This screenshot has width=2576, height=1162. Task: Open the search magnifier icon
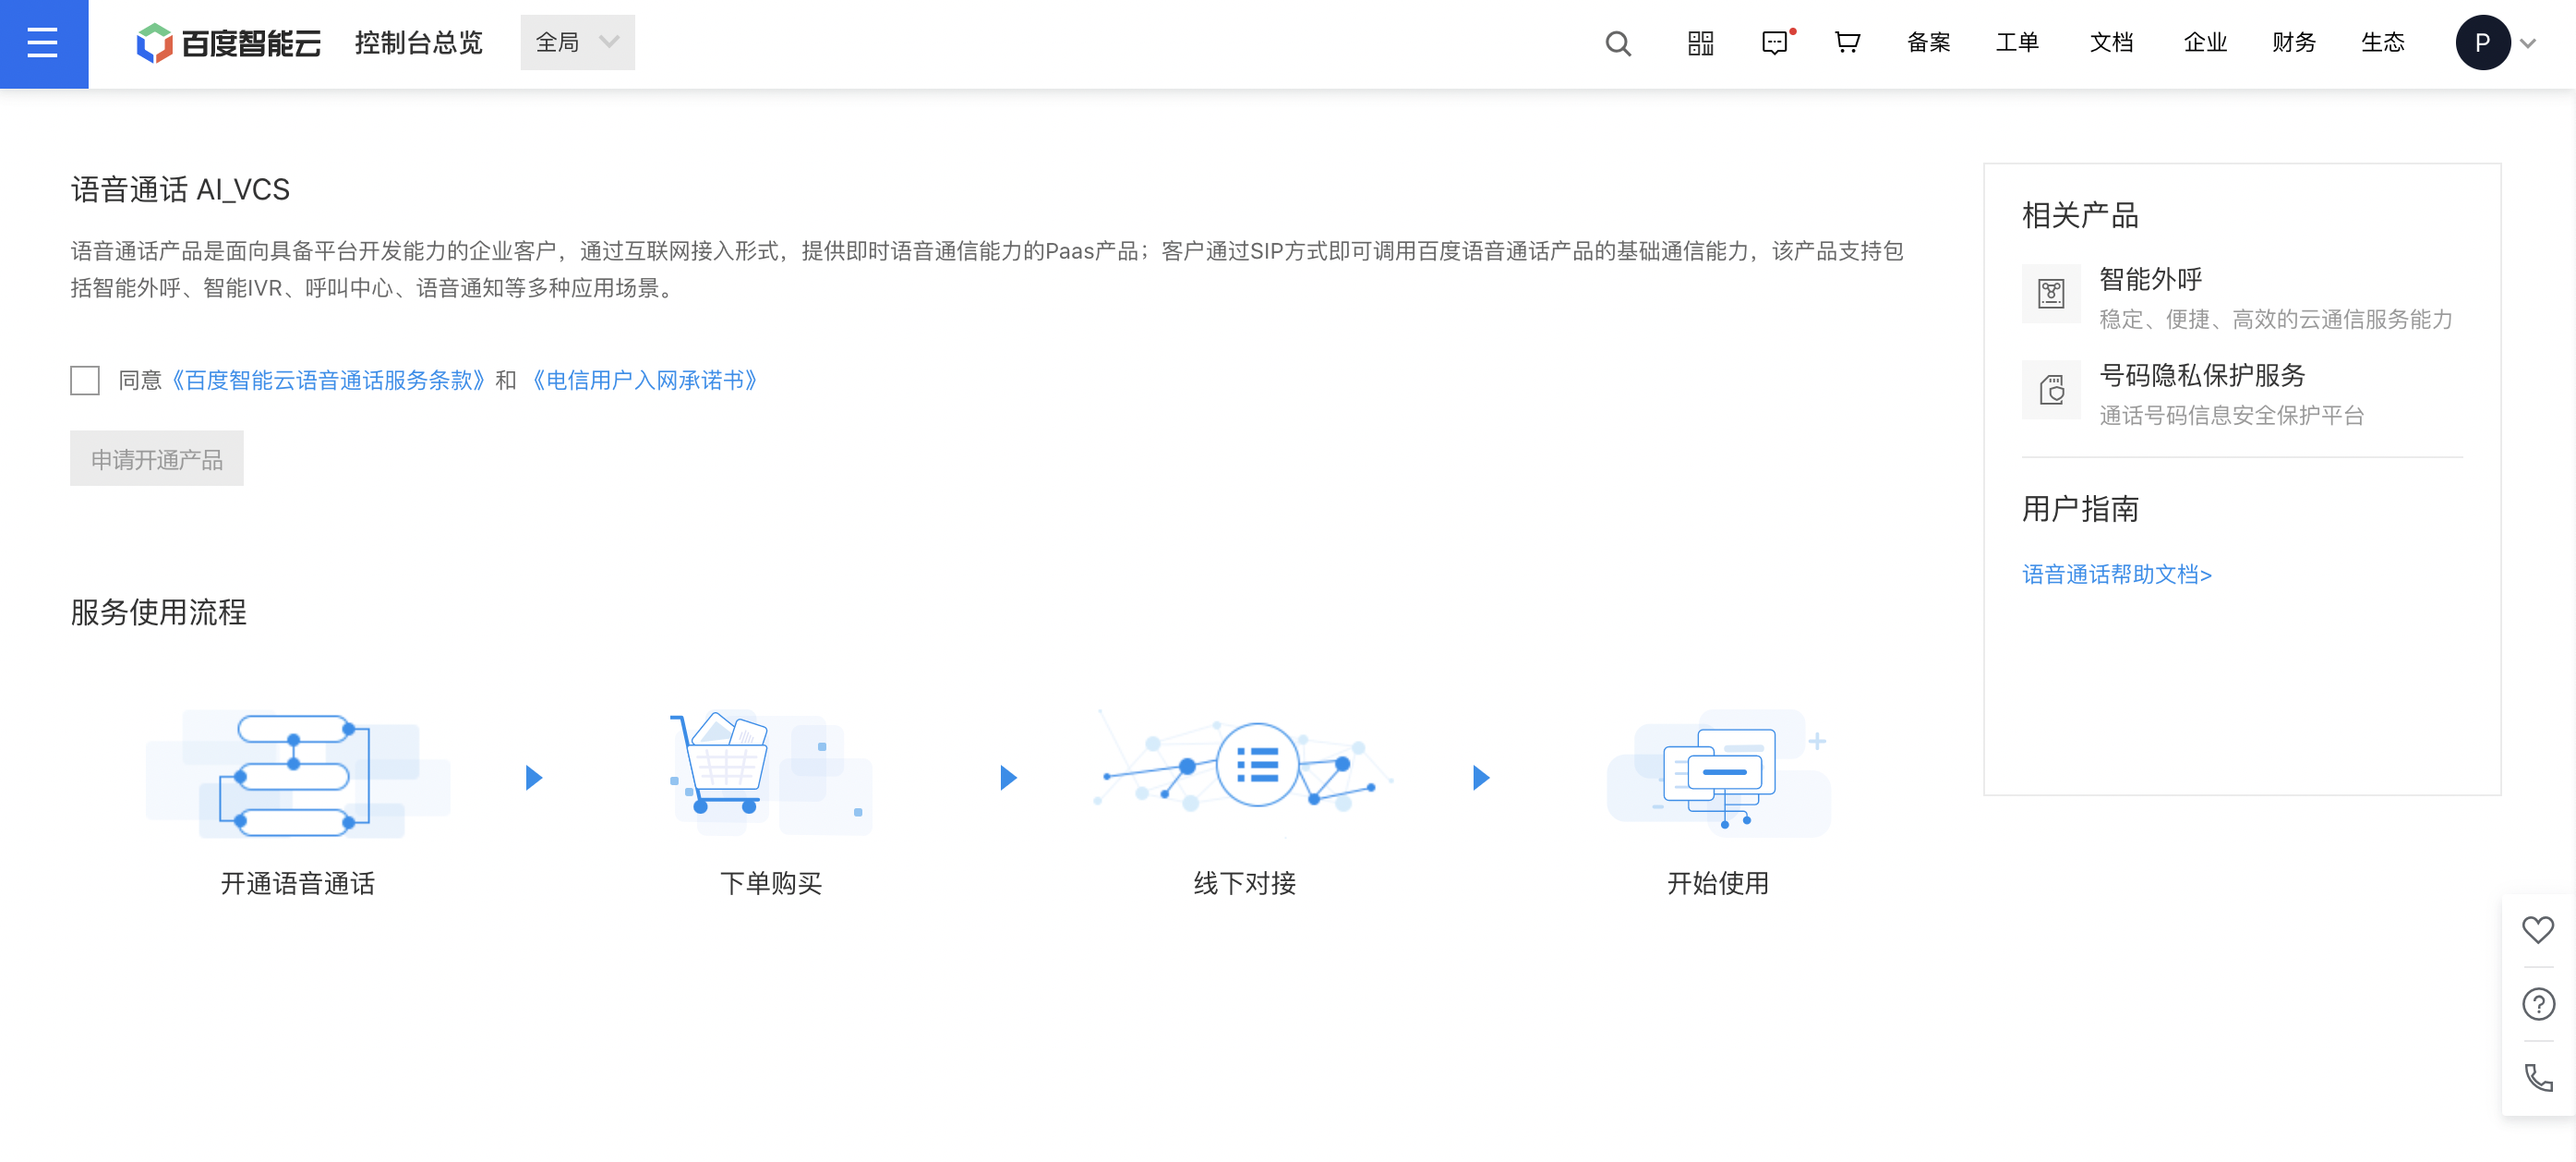point(1618,43)
